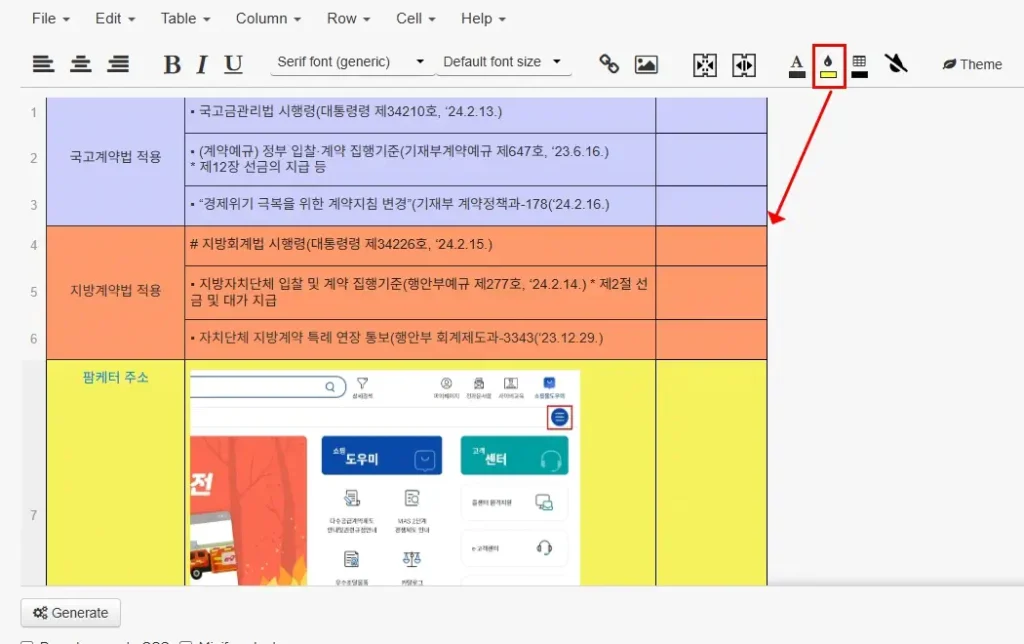1024x644 pixels.
Task: Merge the selected cells
Action: 705,64
